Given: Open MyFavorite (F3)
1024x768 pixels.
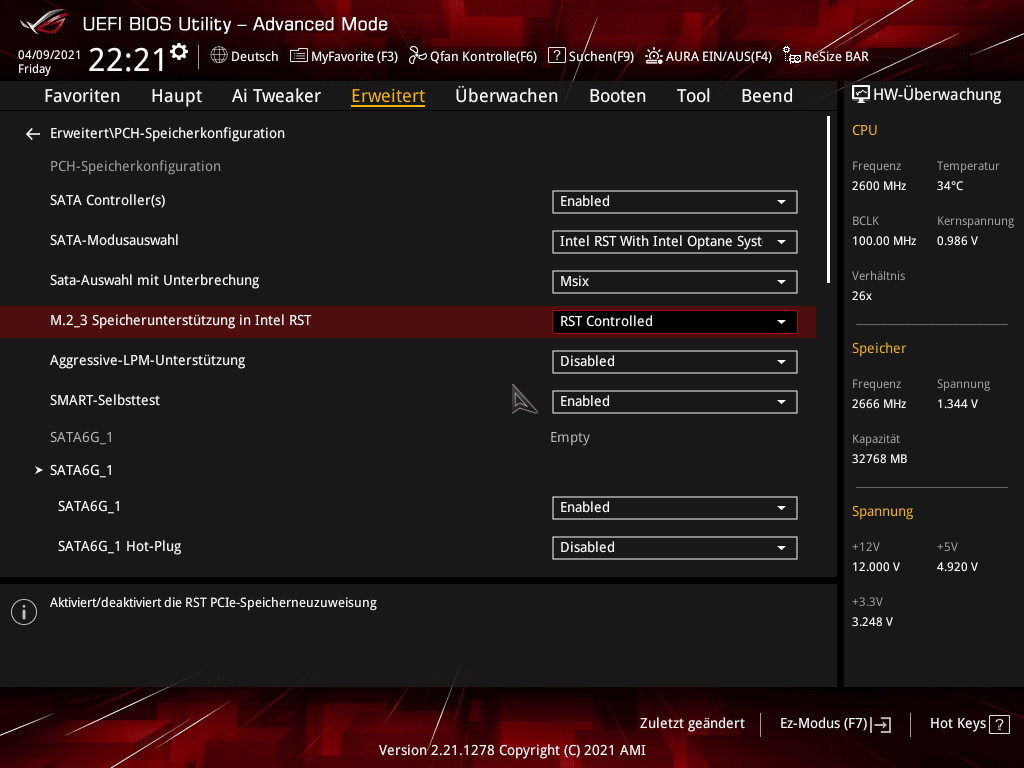Looking at the screenshot, I should point(344,56).
